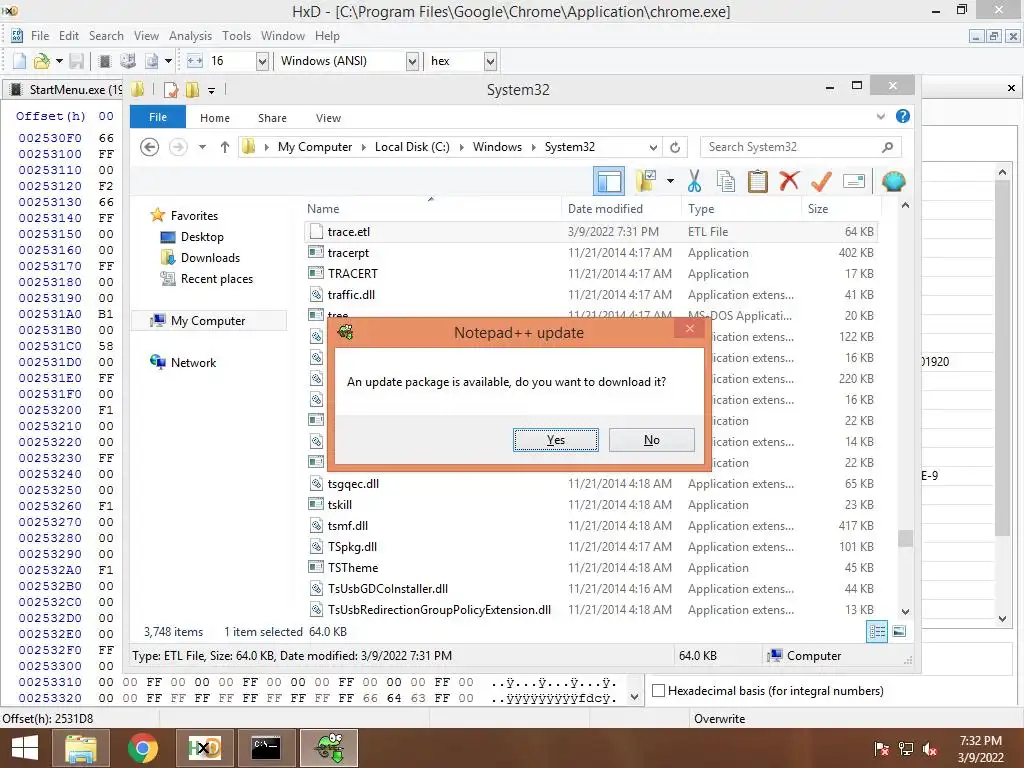Open the HxD Analysis menu
This screenshot has height=768, width=1024.
point(190,36)
